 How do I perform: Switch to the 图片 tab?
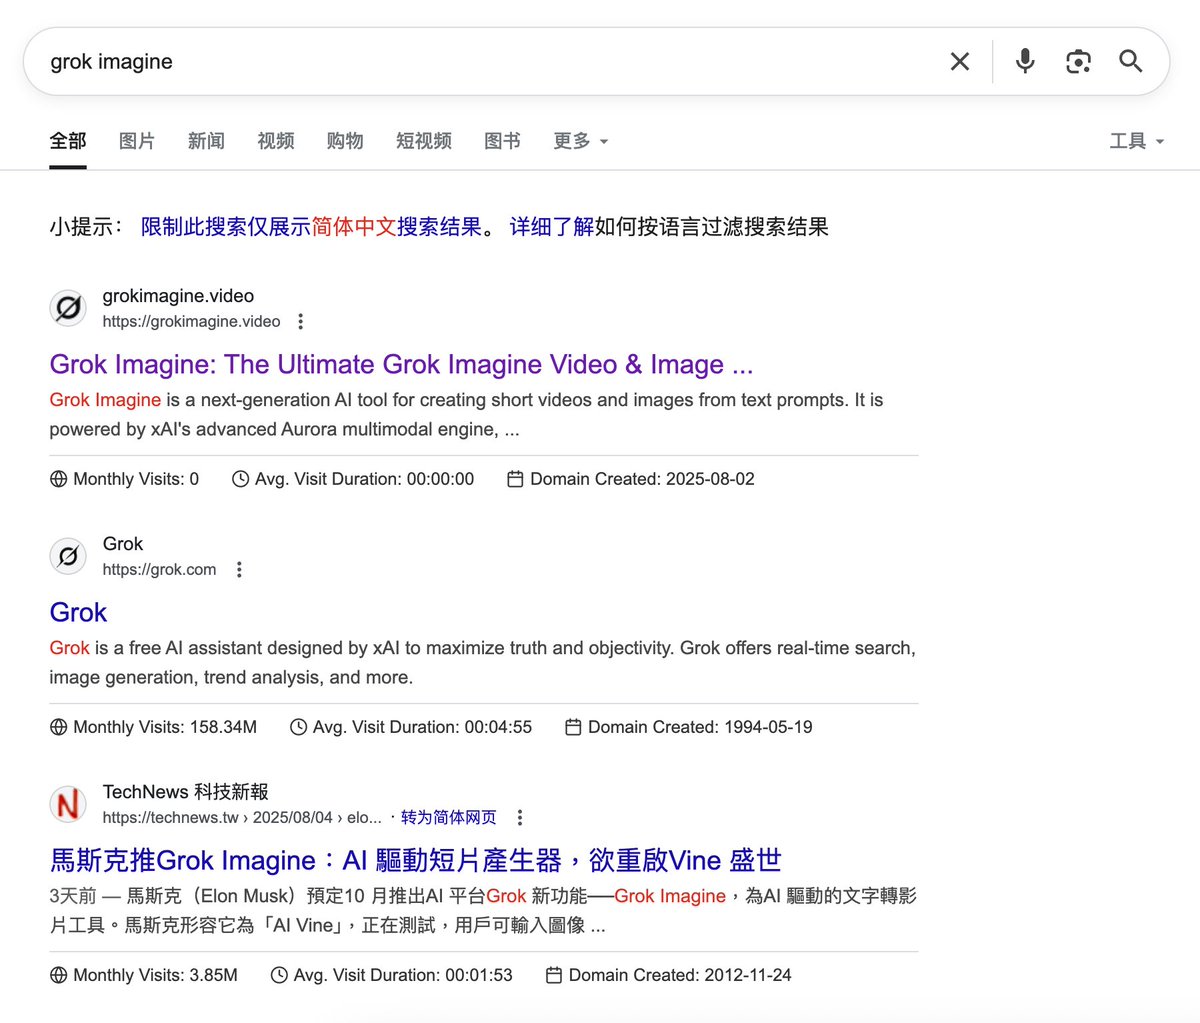(x=137, y=141)
